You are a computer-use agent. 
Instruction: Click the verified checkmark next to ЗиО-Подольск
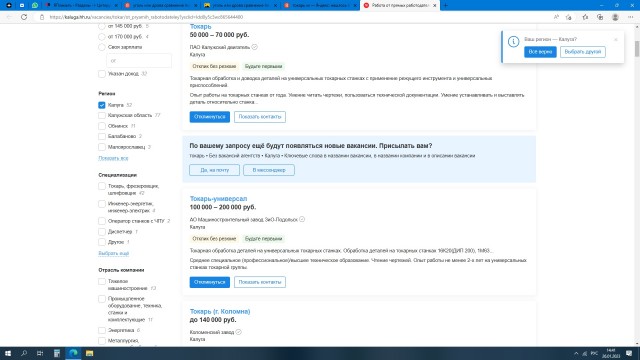tap(302, 219)
